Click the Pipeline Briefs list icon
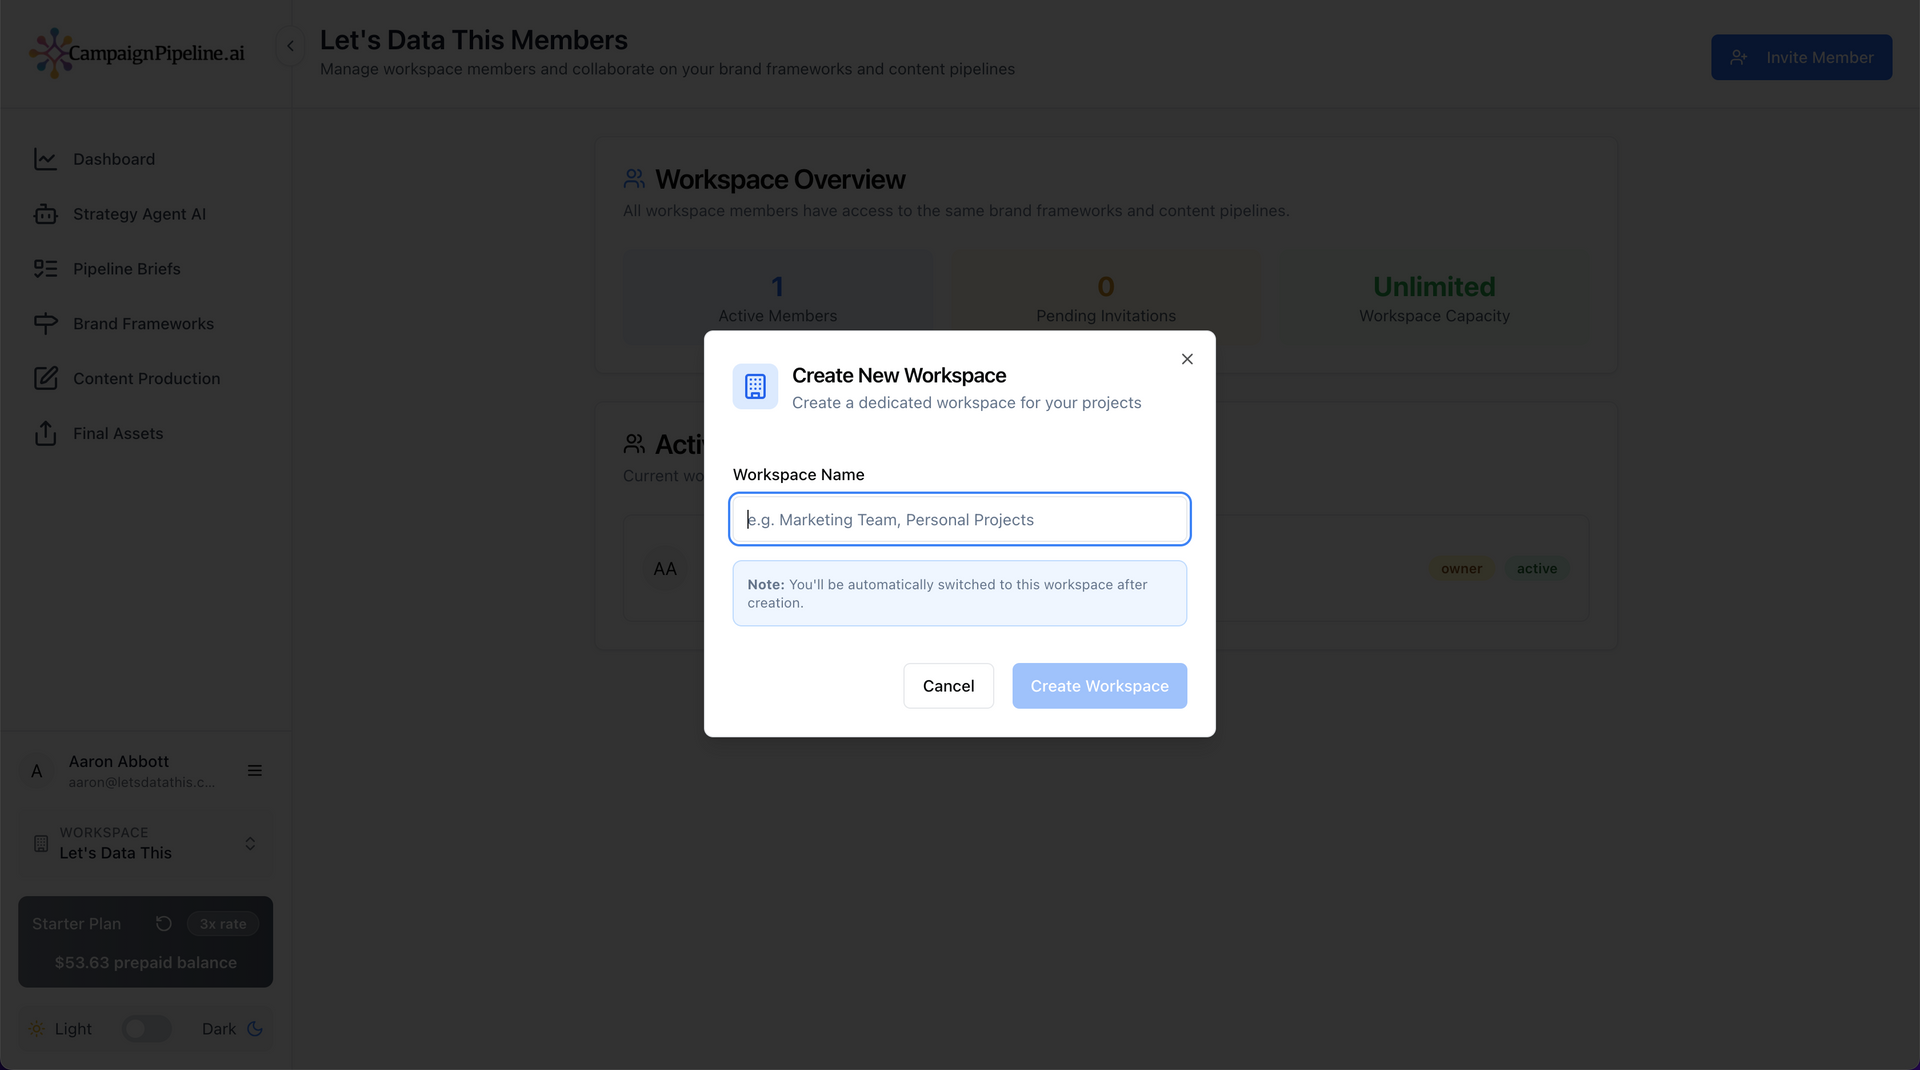 point(45,269)
